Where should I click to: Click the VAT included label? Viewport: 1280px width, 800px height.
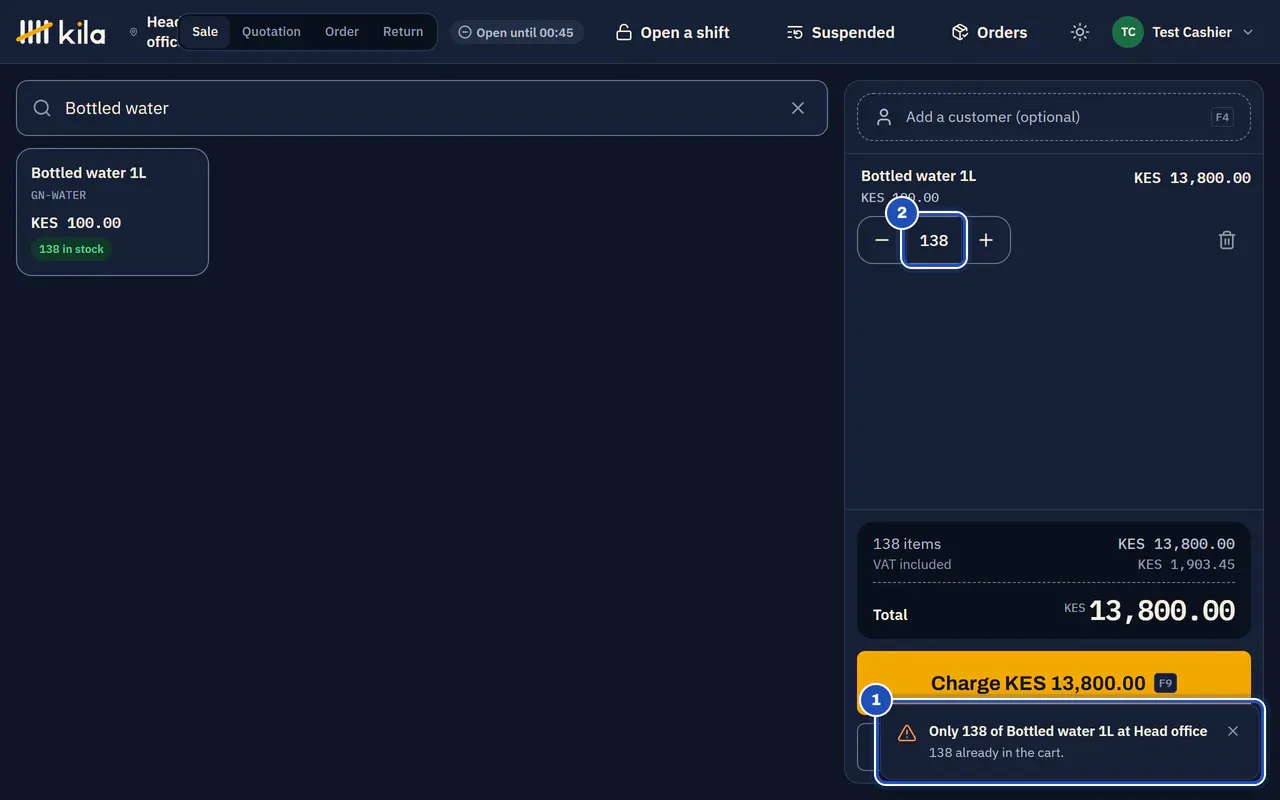click(912, 564)
